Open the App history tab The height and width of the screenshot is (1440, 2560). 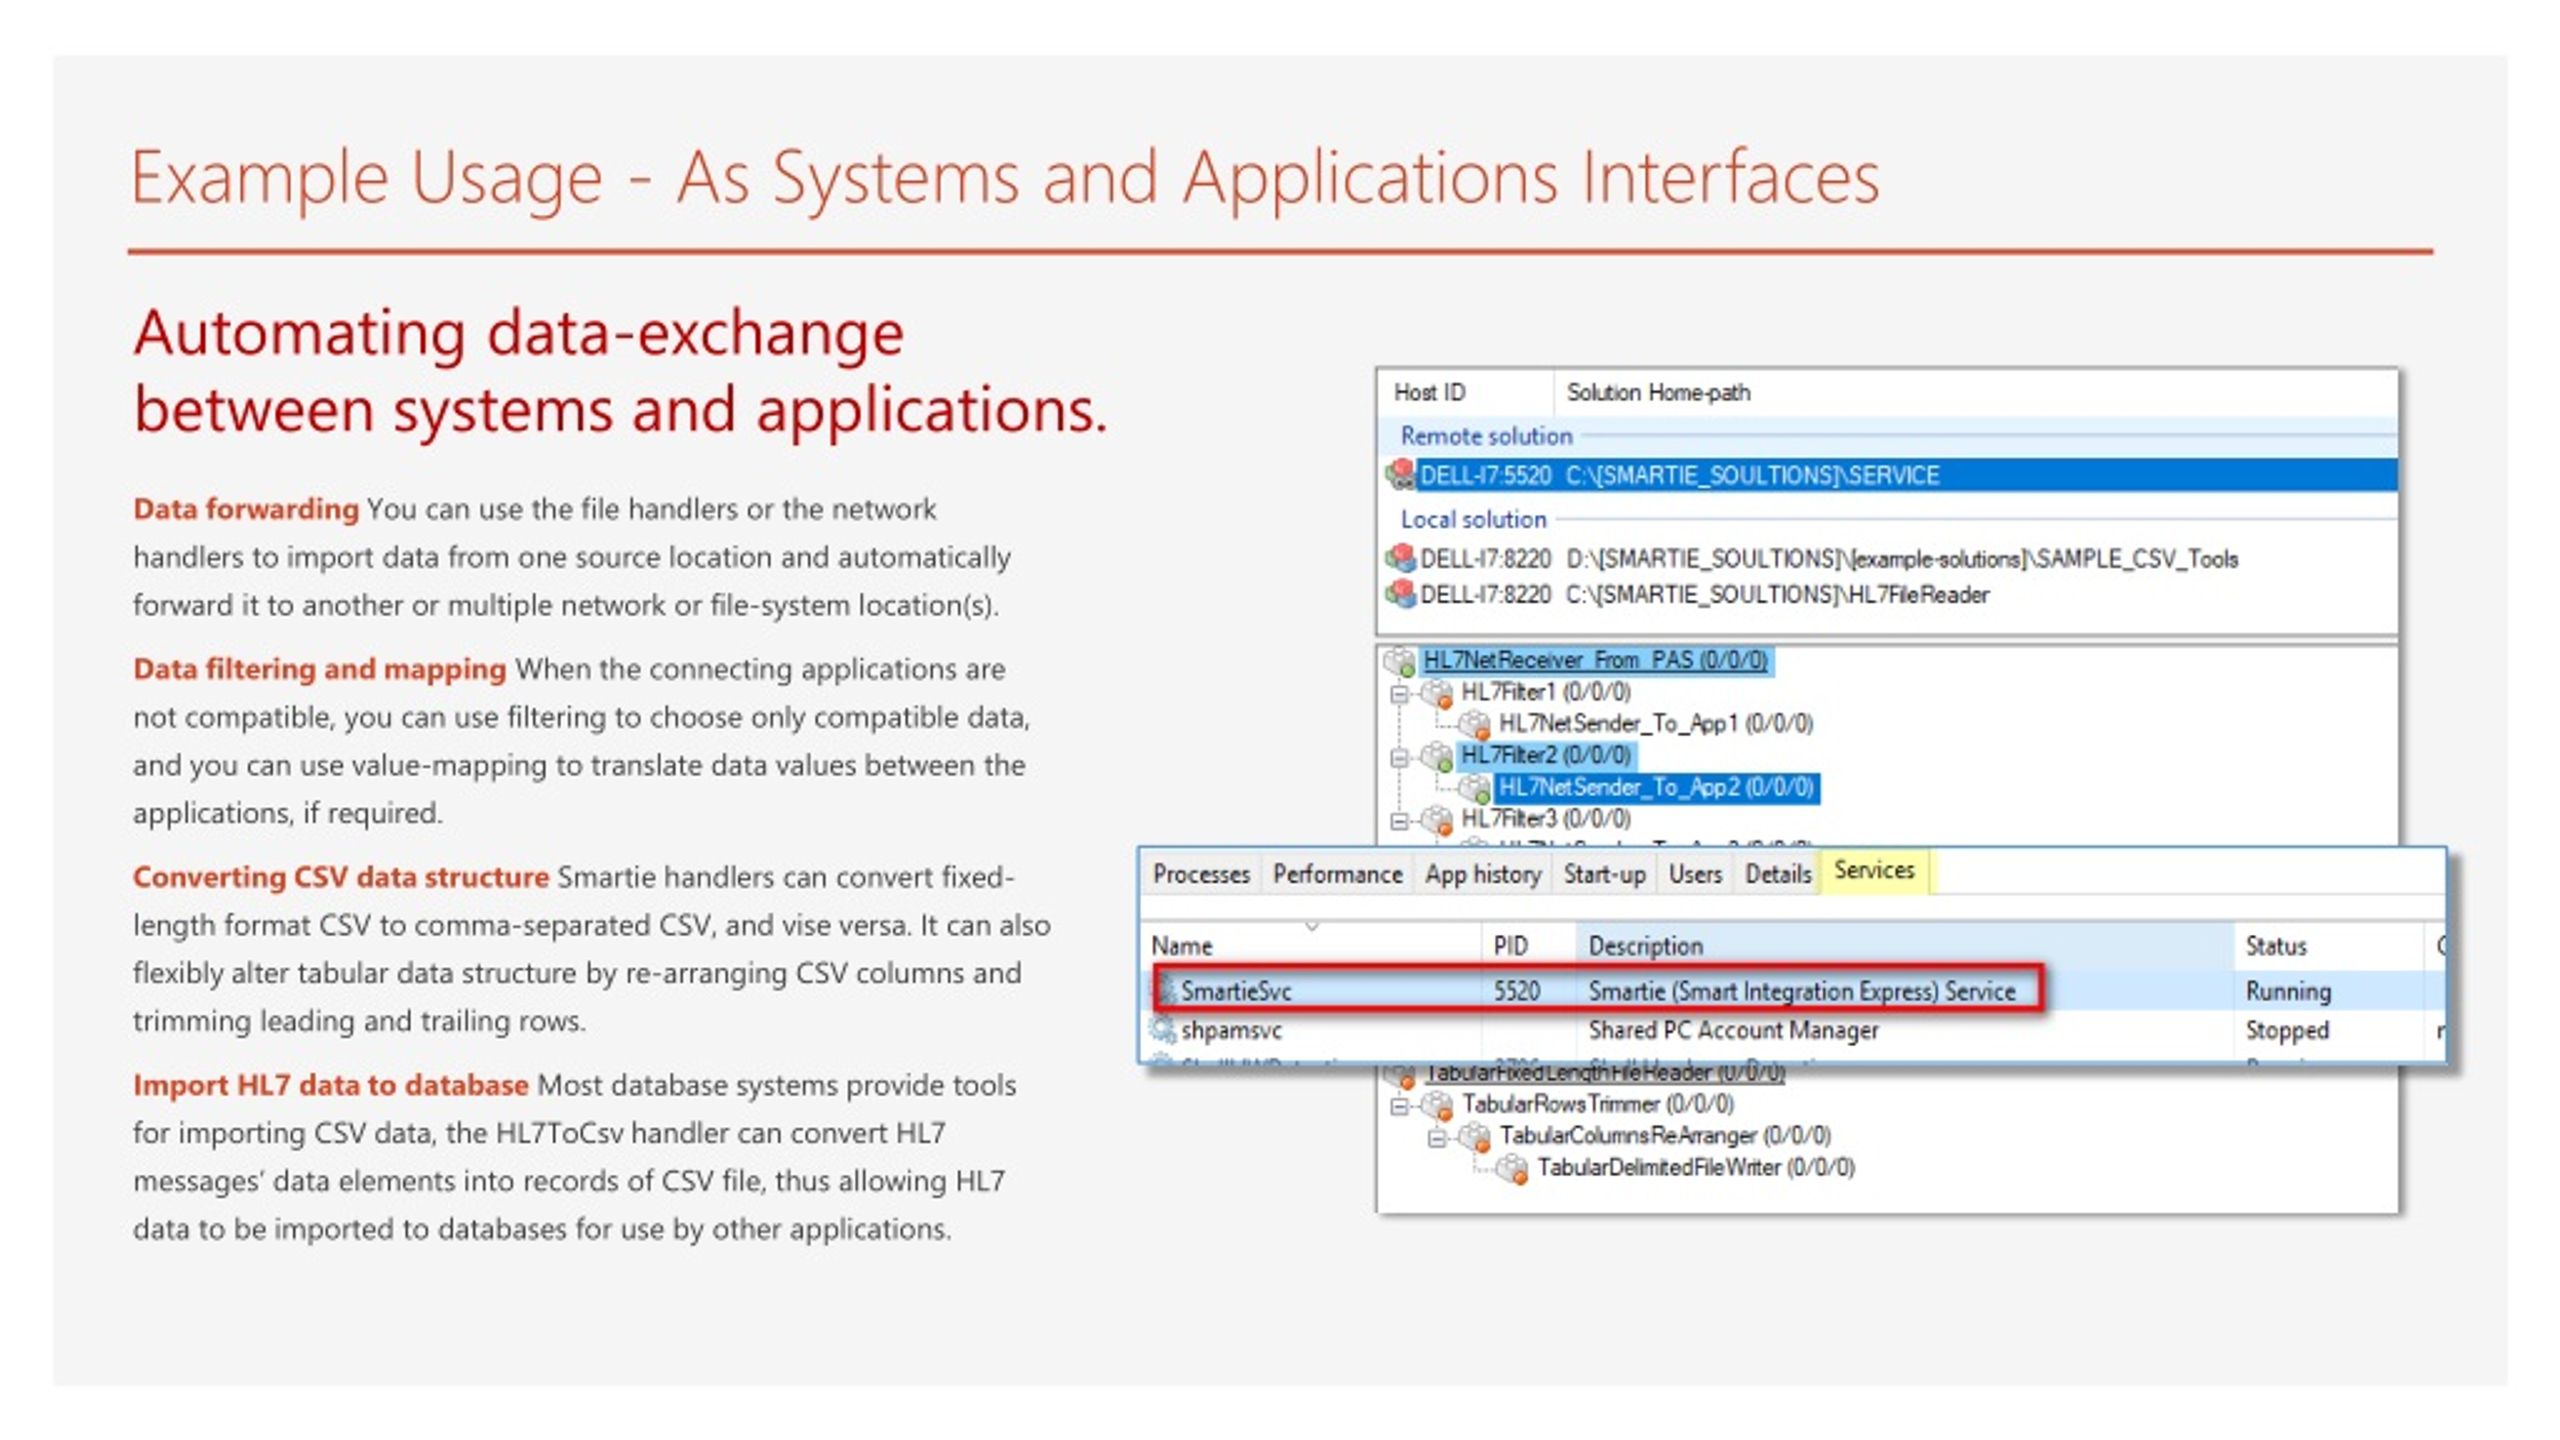click(x=1483, y=874)
